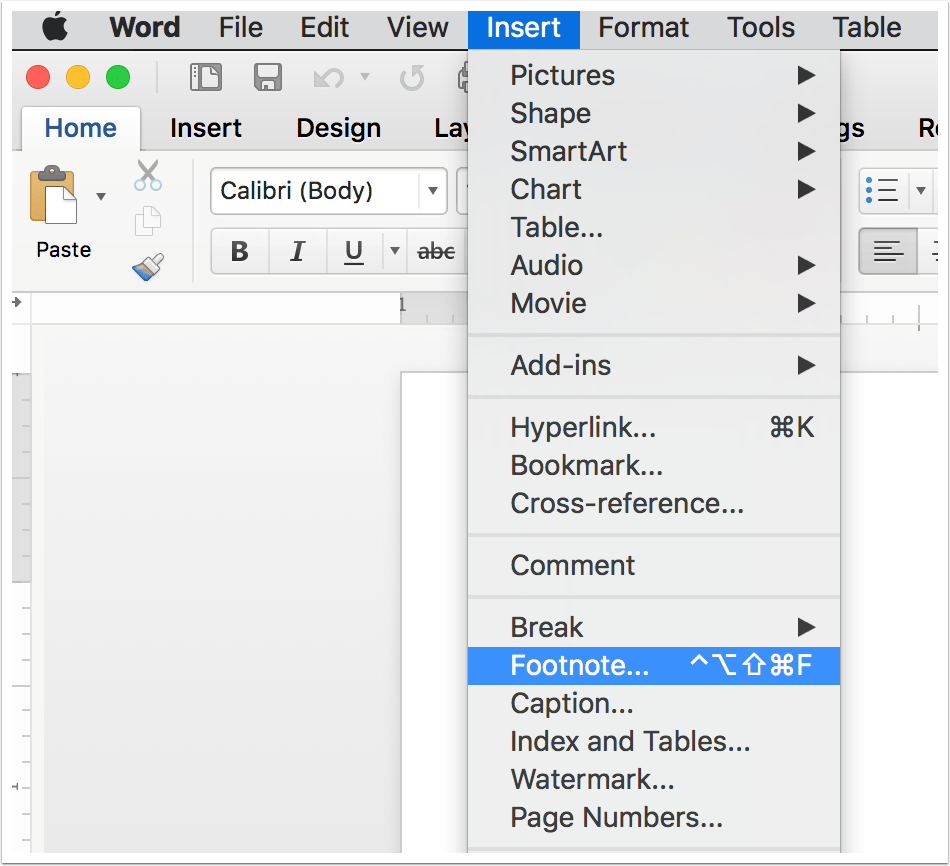Image resolution: width=950 pixels, height=866 pixels.
Task: Open the Edit menu
Action: click(325, 28)
